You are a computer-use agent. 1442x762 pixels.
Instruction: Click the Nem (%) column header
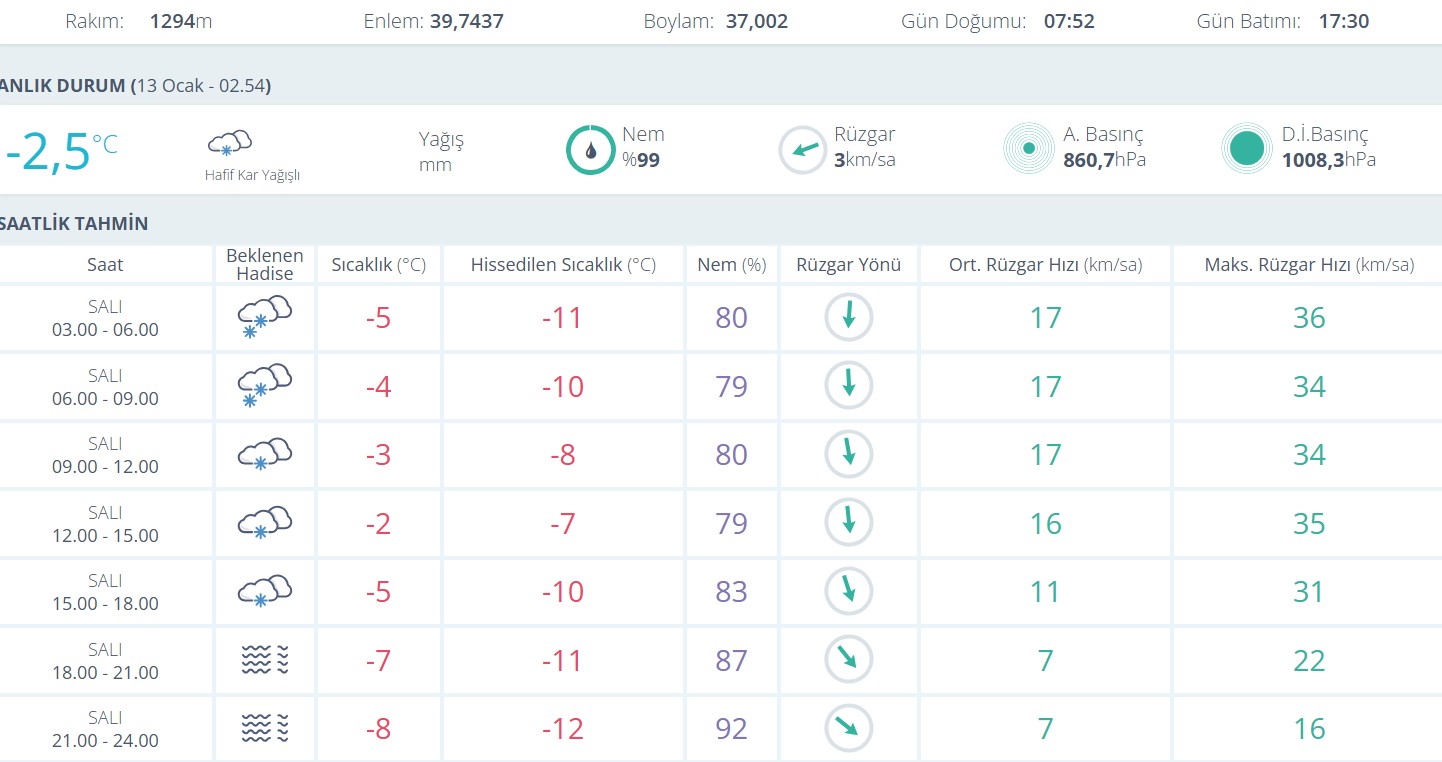pos(731,265)
